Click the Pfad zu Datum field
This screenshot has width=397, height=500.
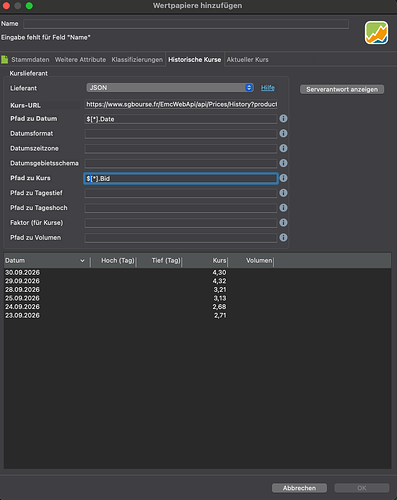181,119
